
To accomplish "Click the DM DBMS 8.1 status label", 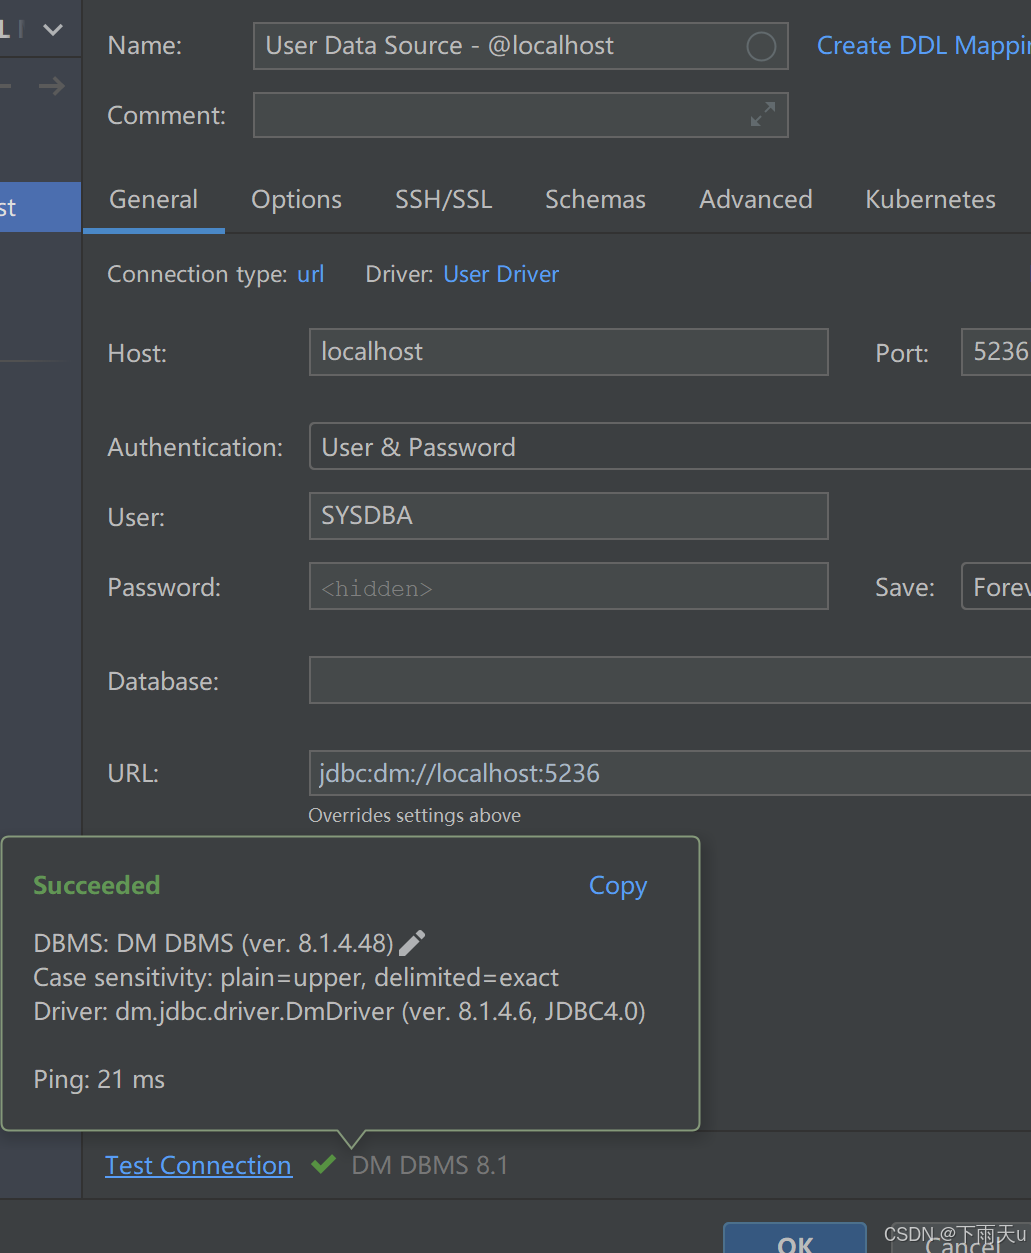I will click(x=430, y=1165).
